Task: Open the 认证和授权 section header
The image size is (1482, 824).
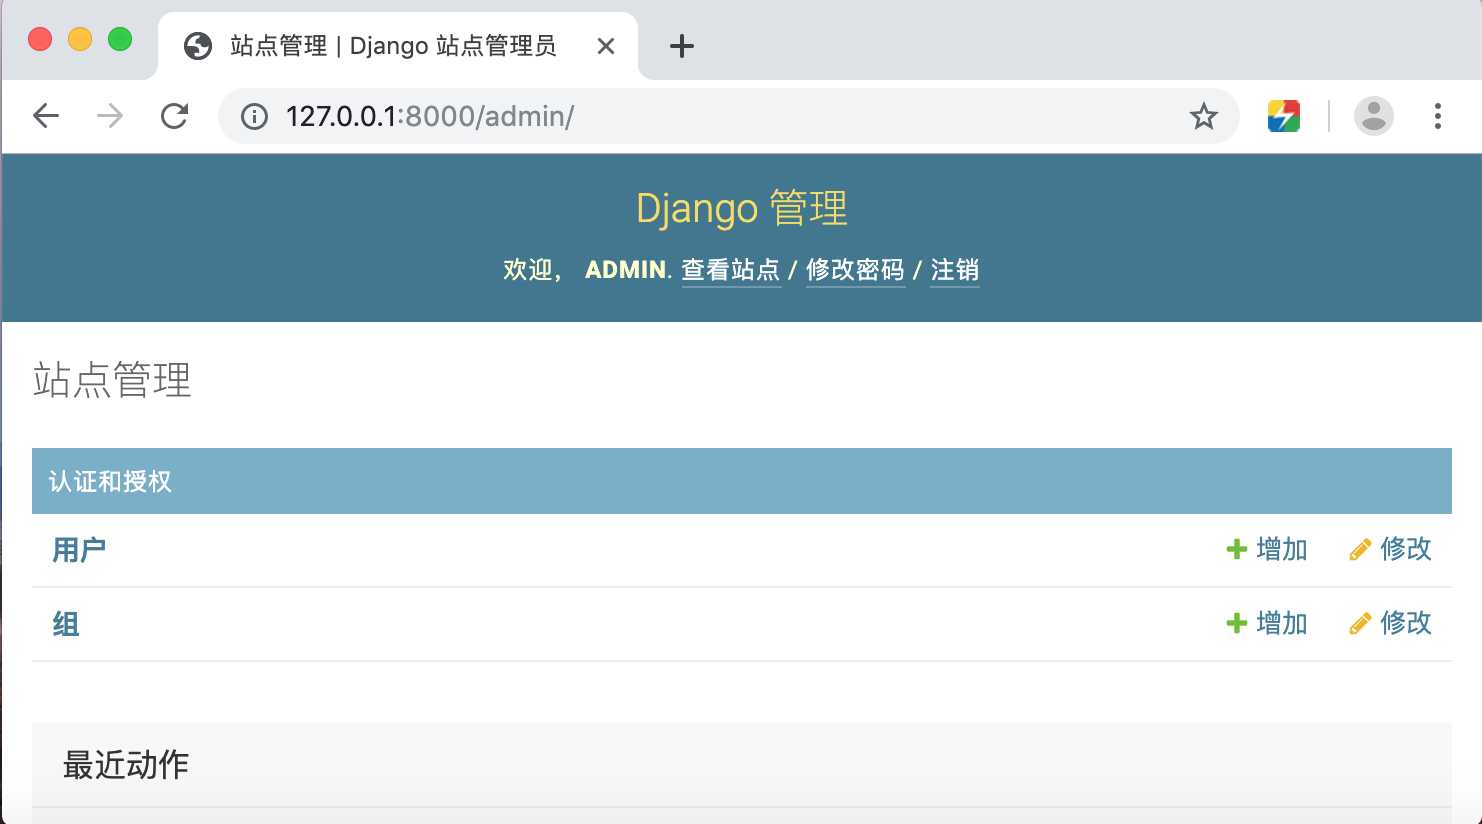Action: coord(110,482)
